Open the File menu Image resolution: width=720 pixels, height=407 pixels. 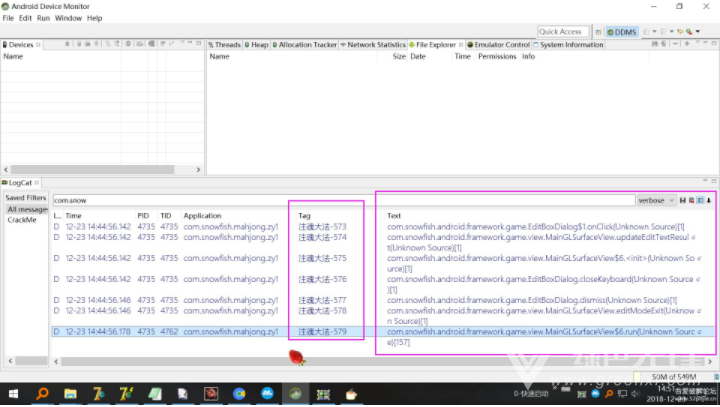[x=8, y=18]
